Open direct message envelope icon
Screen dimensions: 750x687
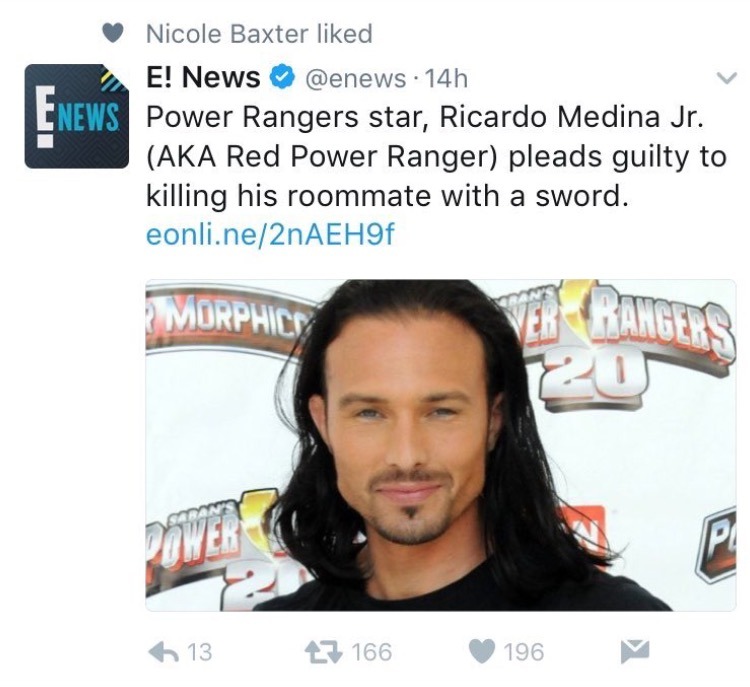coord(635,652)
